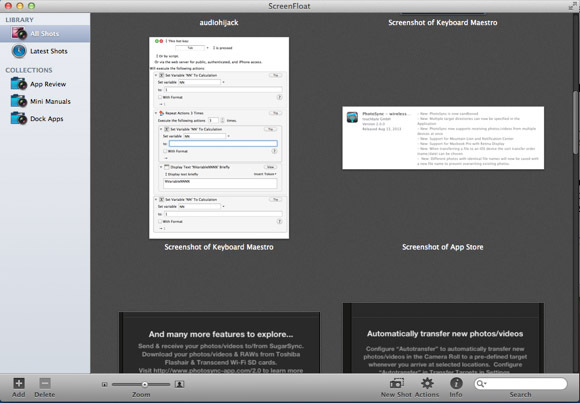Click the Dock Apps folder icon
The width and height of the screenshot is (580, 403).
coord(19,118)
